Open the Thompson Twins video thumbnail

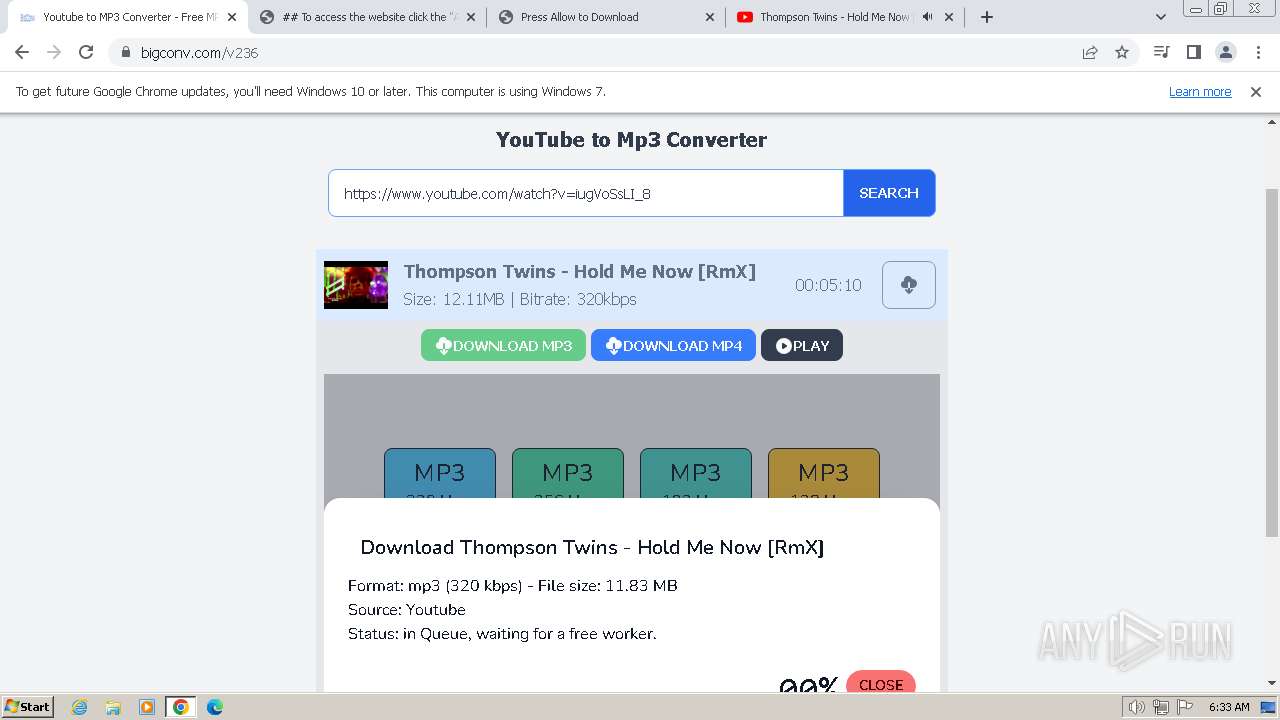coord(356,285)
